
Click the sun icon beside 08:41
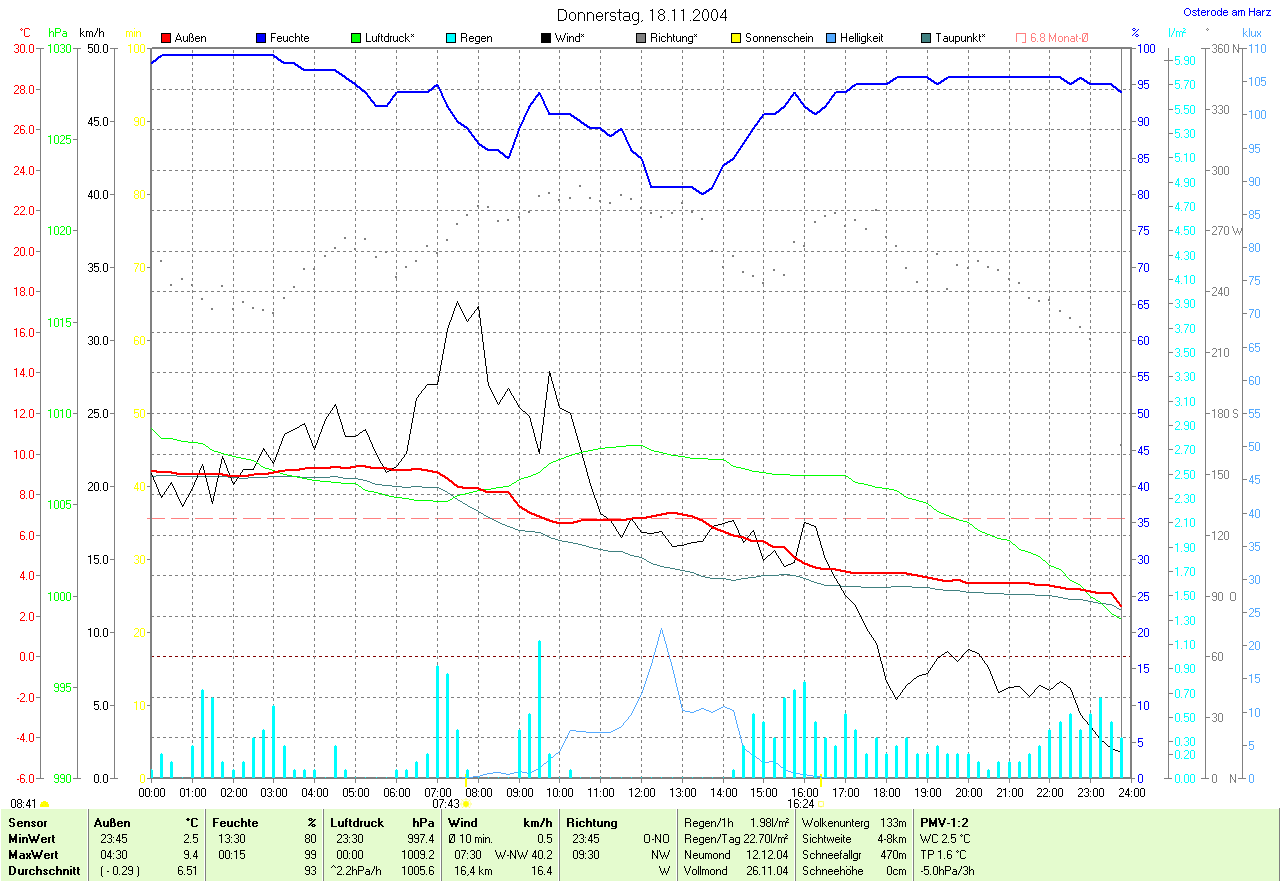45,804
